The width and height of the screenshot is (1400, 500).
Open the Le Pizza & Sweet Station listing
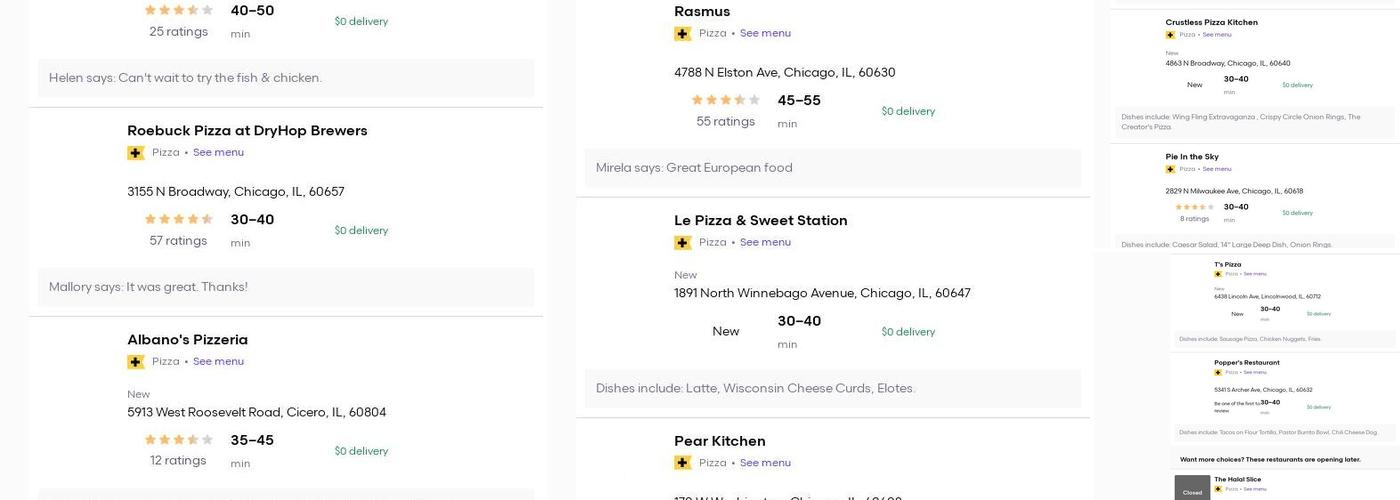coord(760,221)
